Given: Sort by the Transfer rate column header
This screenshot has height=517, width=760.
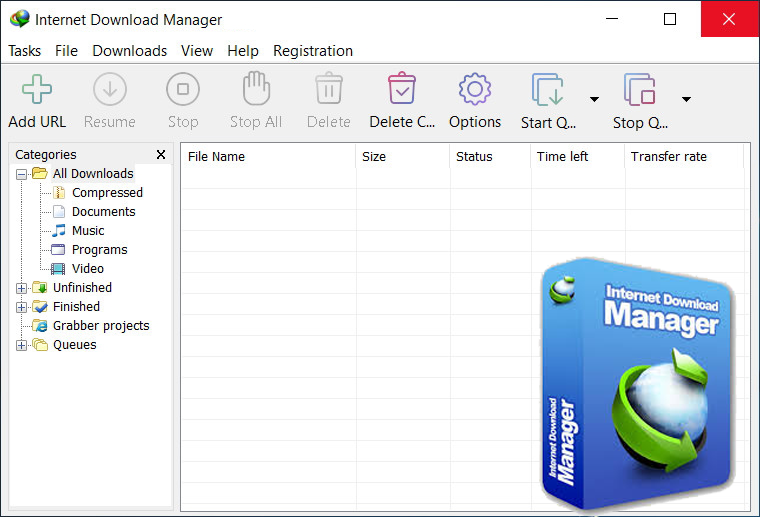Looking at the screenshot, I should point(684,157).
